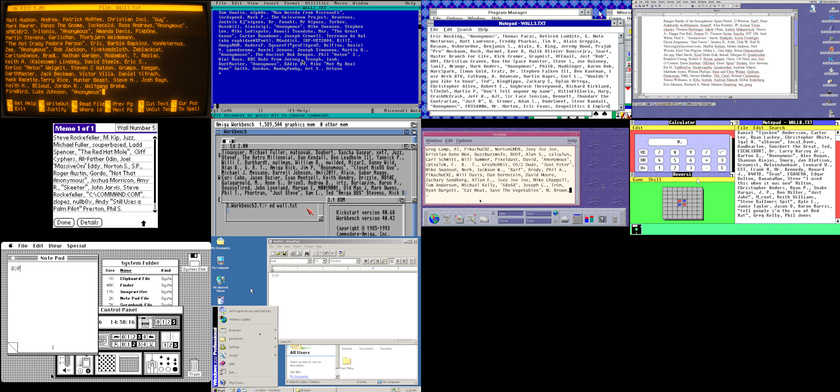The image size is (840, 392).
Task: Expand Documents in the Windows 2000 Start menu
Action: (x=248, y=338)
